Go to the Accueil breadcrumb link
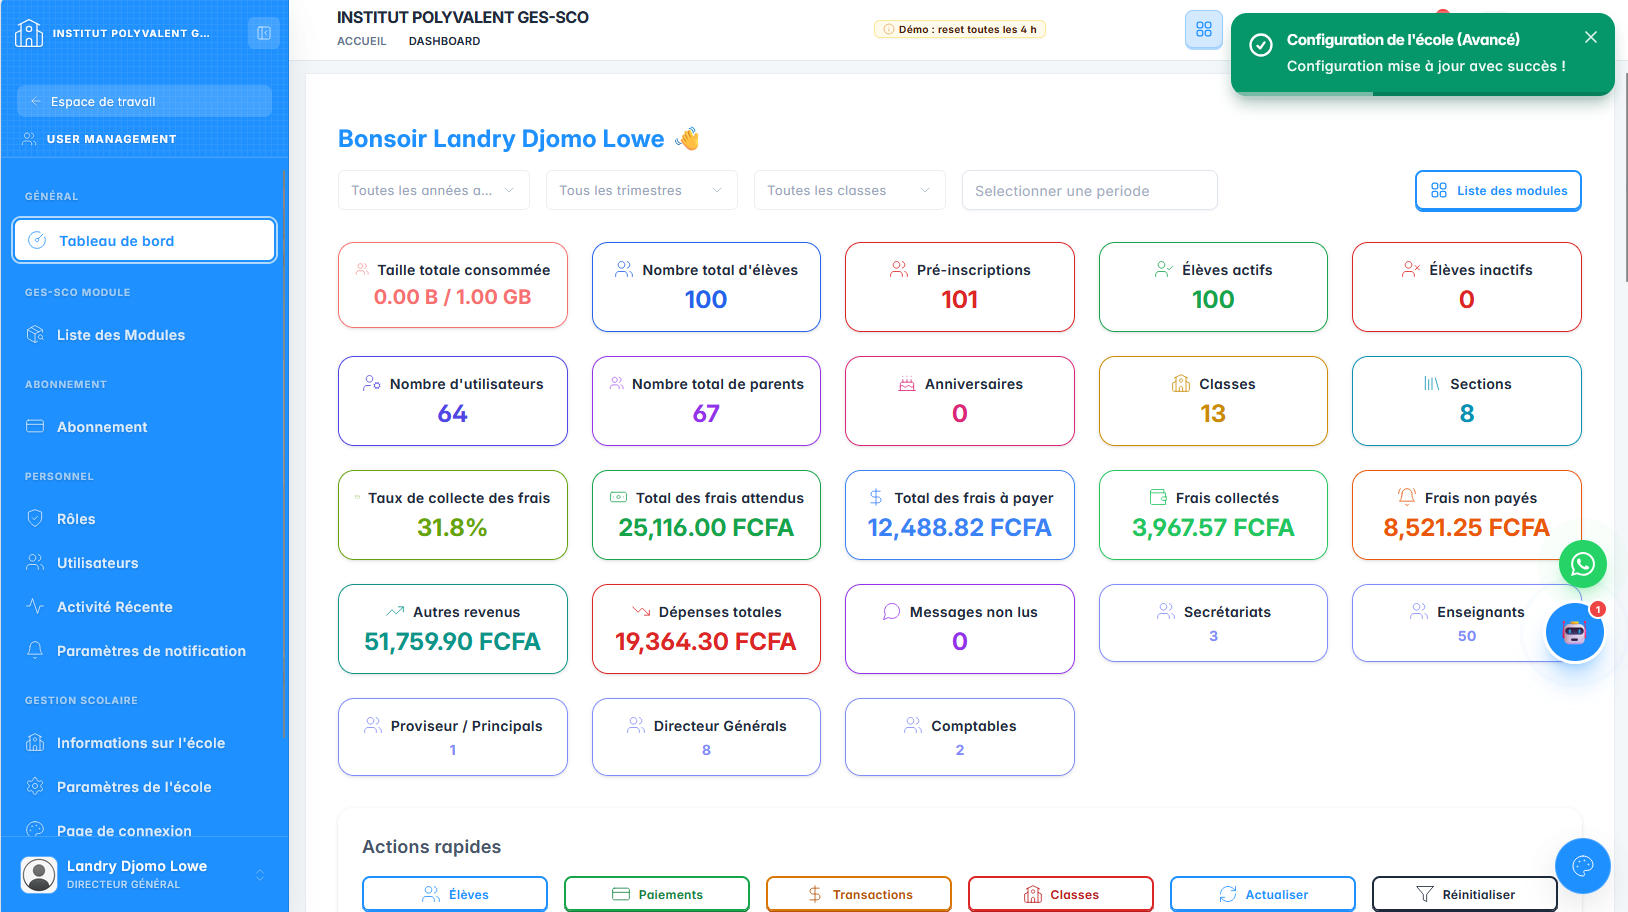This screenshot has width=1628, height=912. point(361,41)
